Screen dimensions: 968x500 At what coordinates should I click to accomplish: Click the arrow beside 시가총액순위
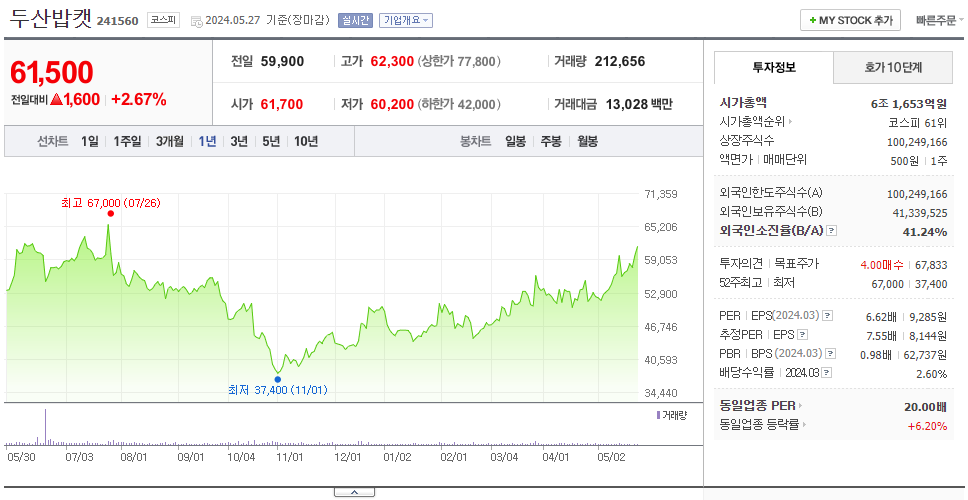click(x=790, y=122)
